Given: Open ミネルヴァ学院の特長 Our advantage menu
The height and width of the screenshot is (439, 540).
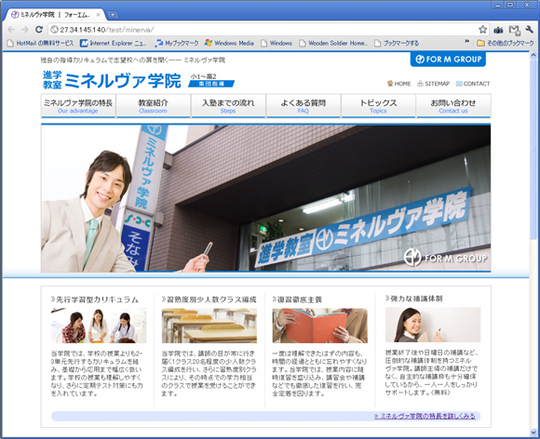Looking at the screenshot, I should point(78,106).
